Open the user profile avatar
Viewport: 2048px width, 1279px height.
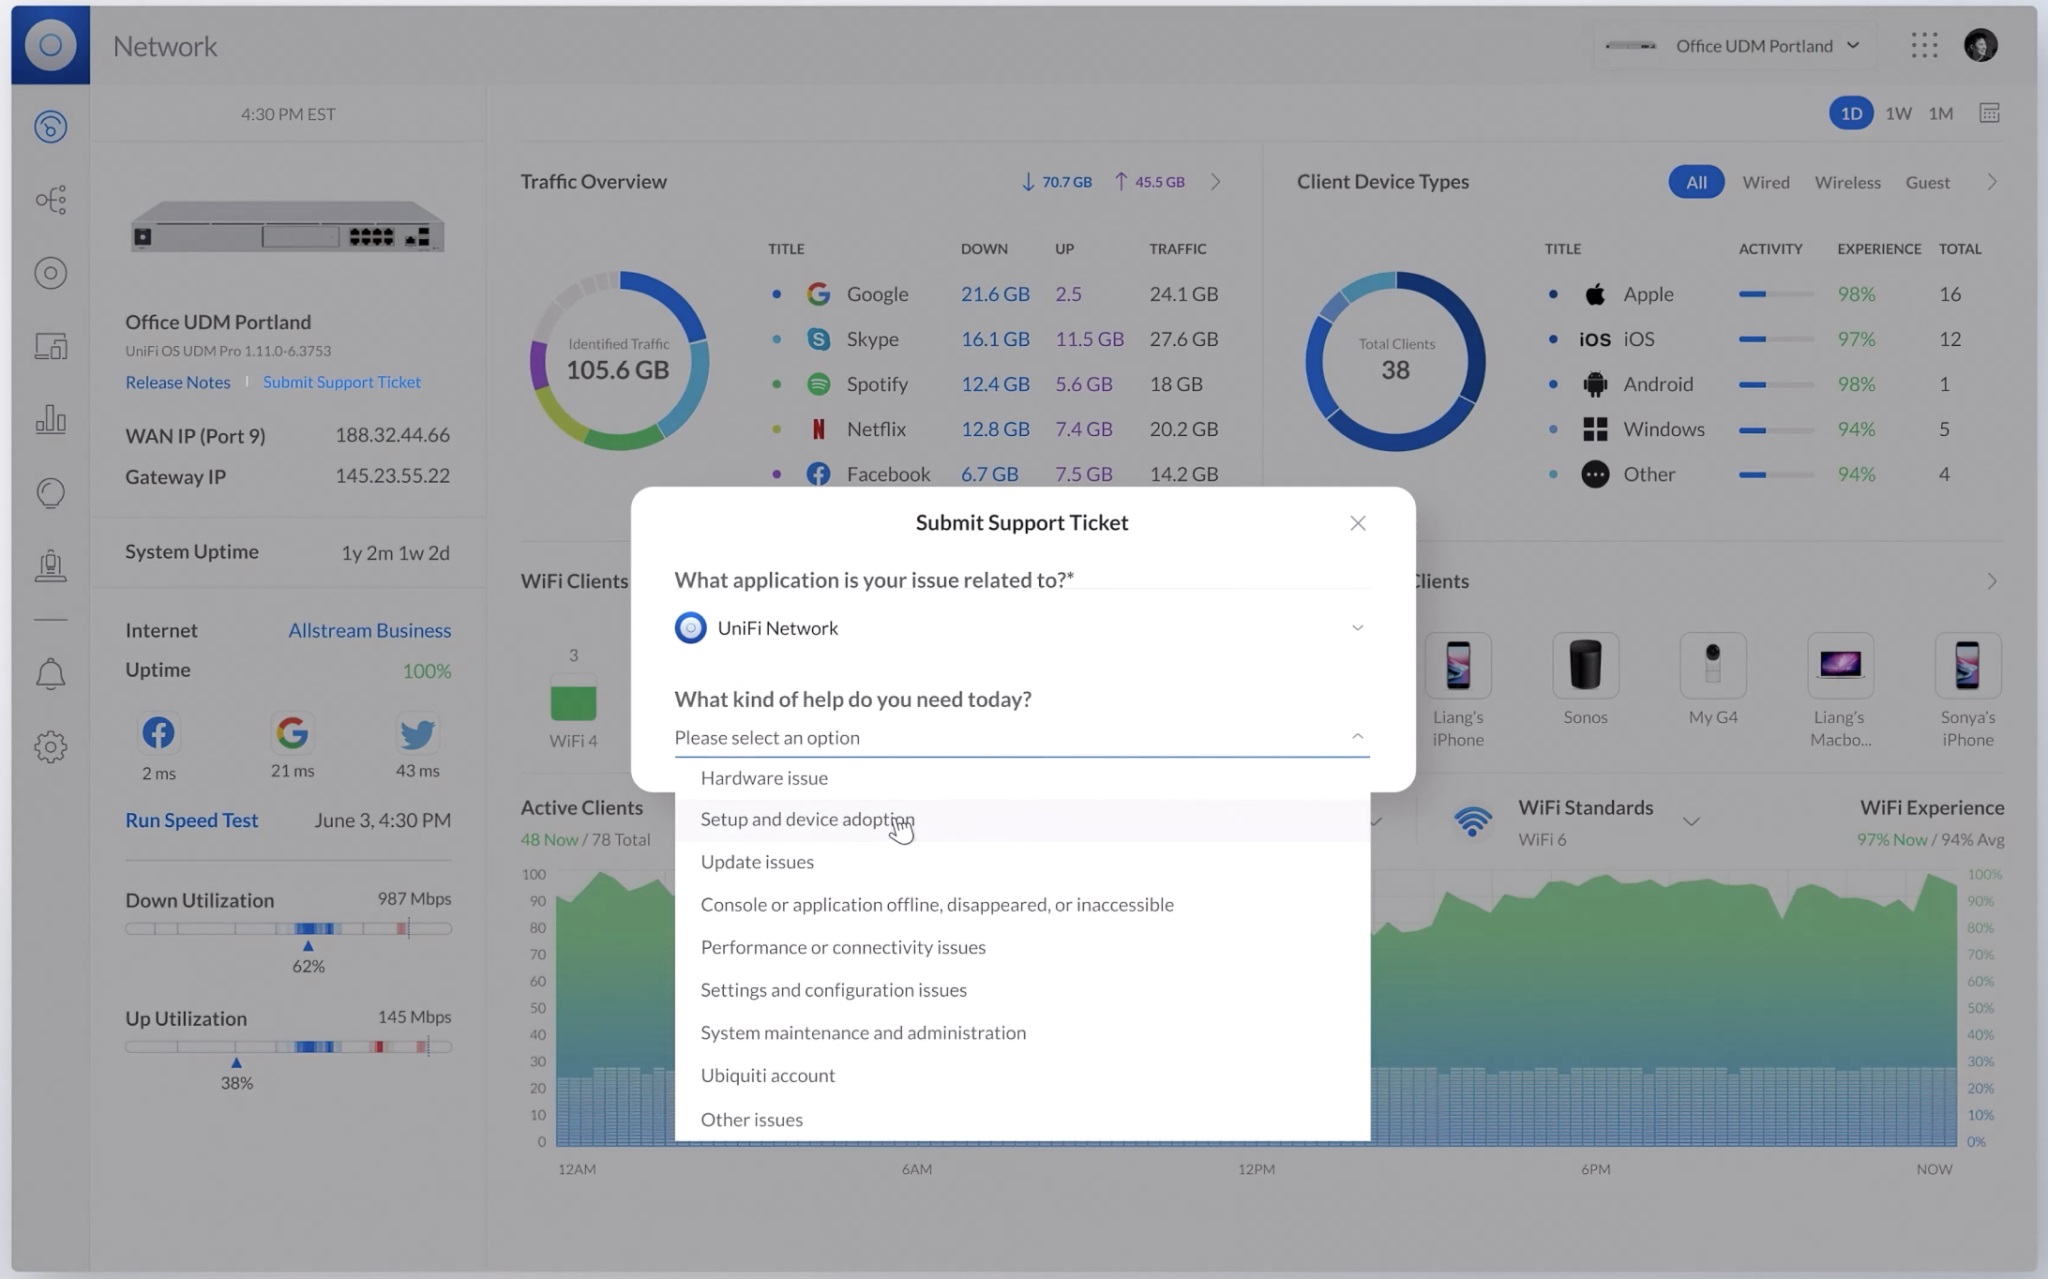(x=1980, y=45)
